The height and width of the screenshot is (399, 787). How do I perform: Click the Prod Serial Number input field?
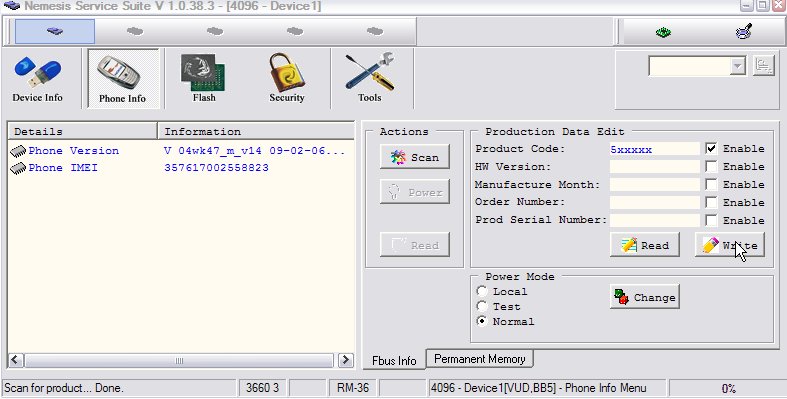[x=654, y=220]
